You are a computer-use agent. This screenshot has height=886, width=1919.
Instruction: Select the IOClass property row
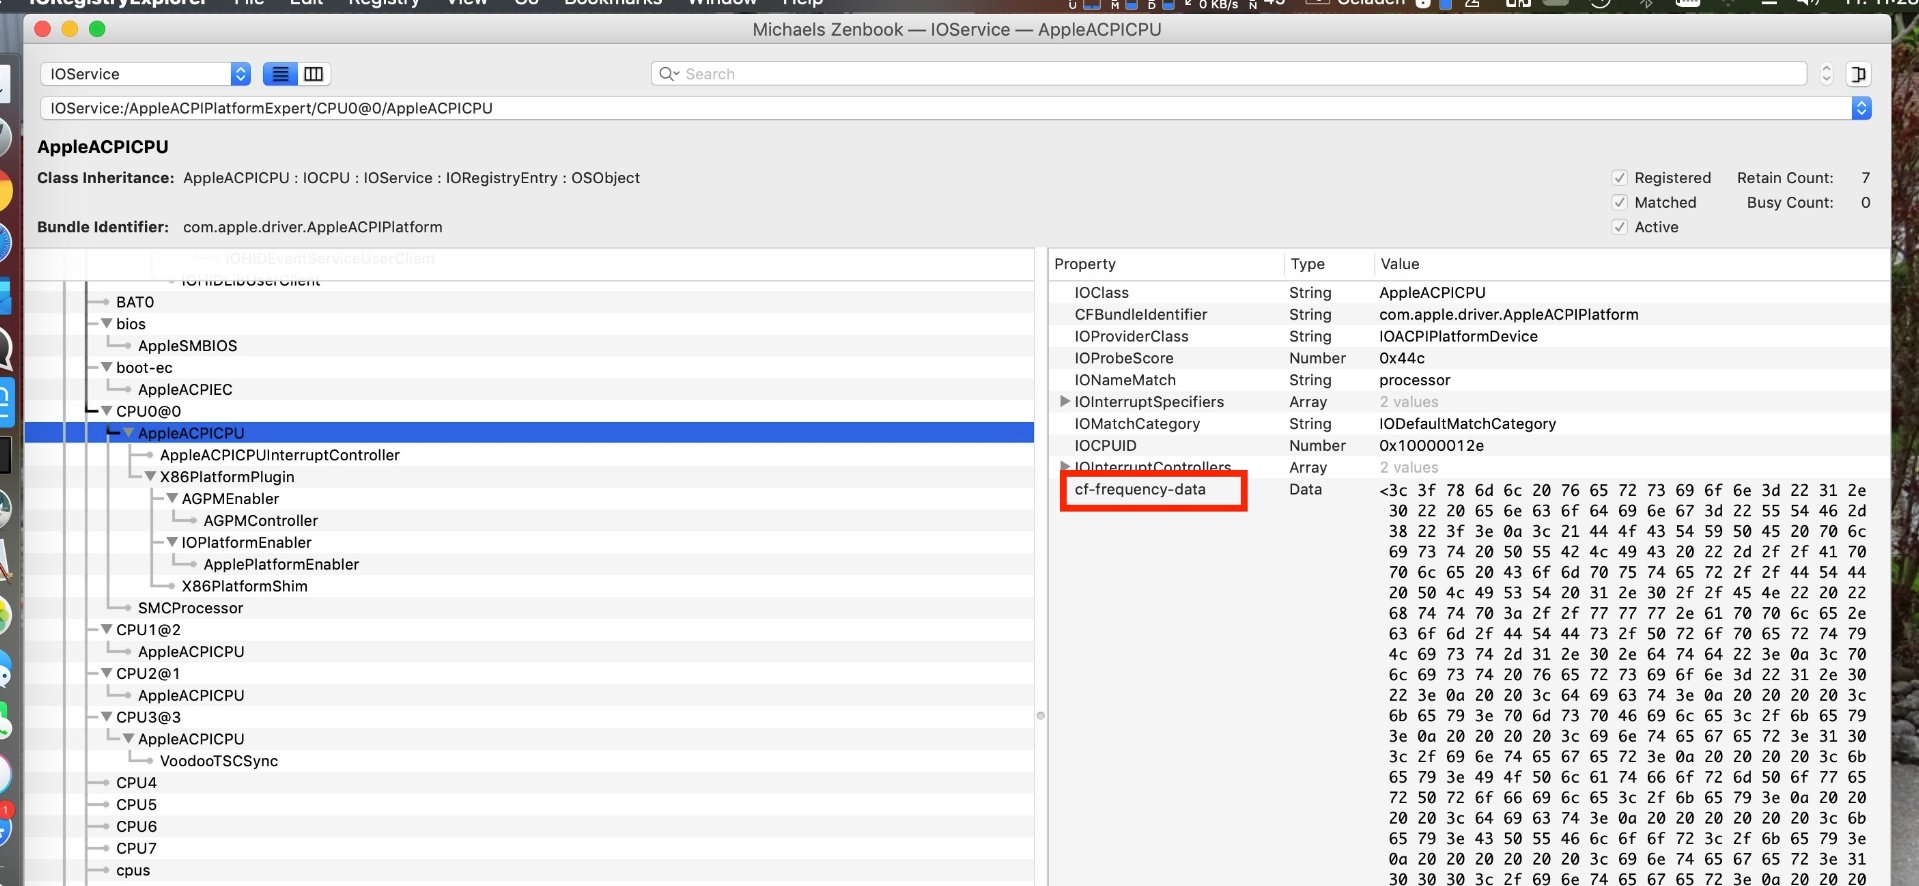(x=1469, y=293)
